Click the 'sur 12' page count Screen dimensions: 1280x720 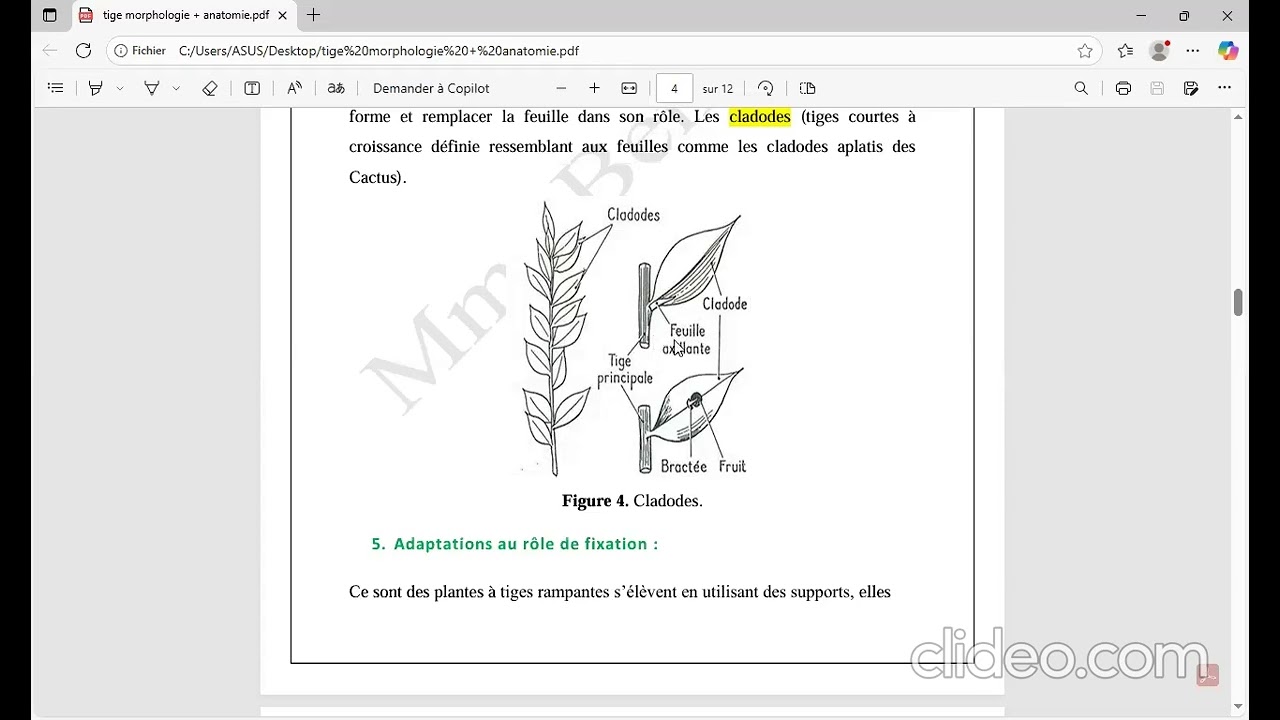tap(718, 89)
